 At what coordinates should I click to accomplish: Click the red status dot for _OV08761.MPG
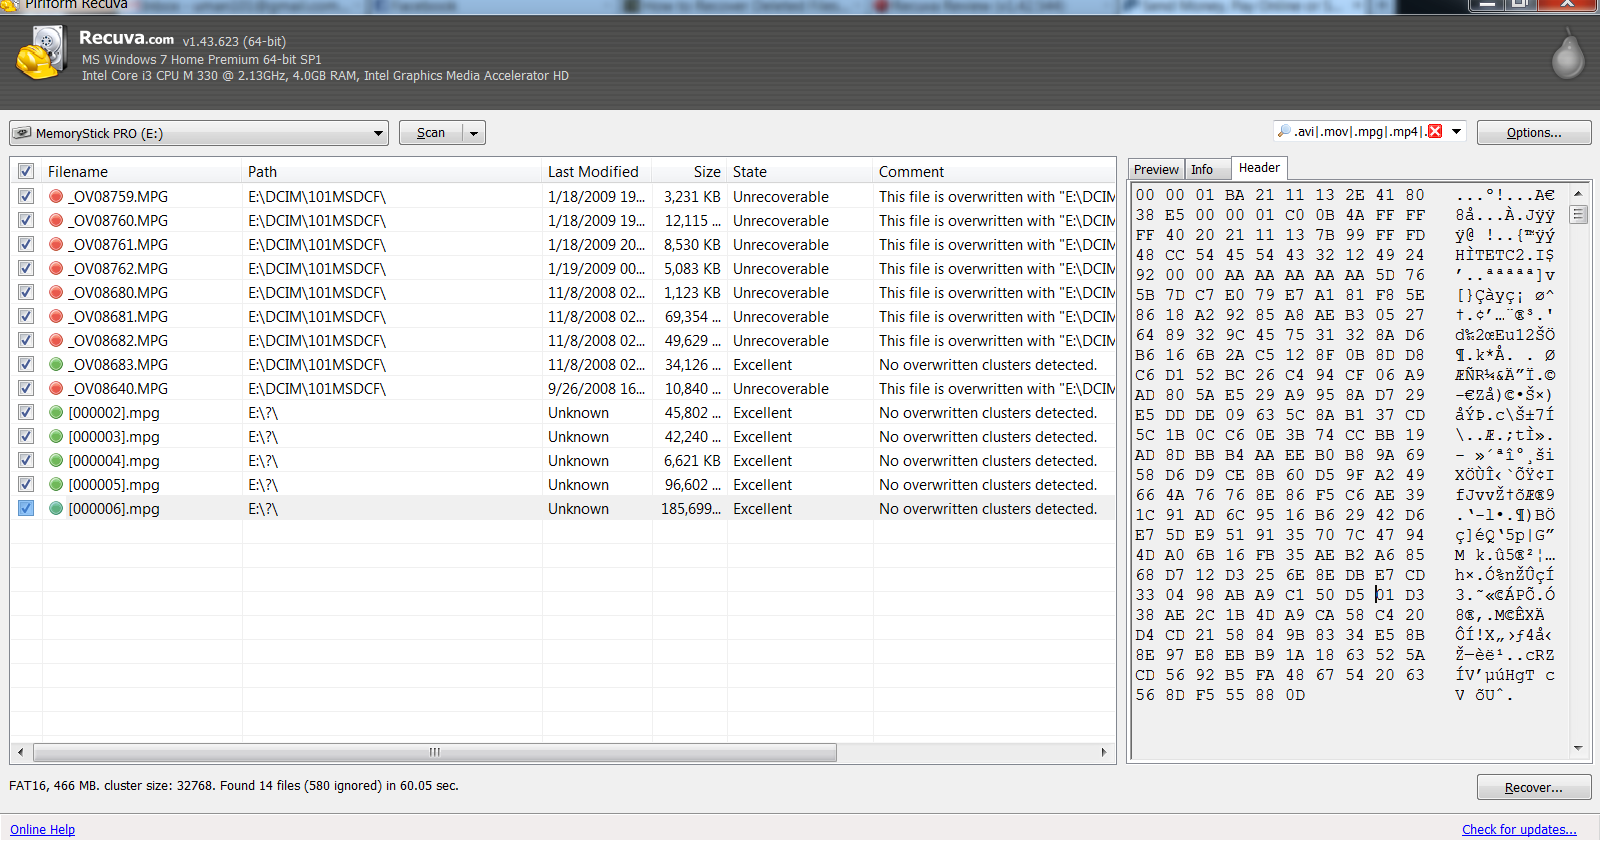pos(56,245)
